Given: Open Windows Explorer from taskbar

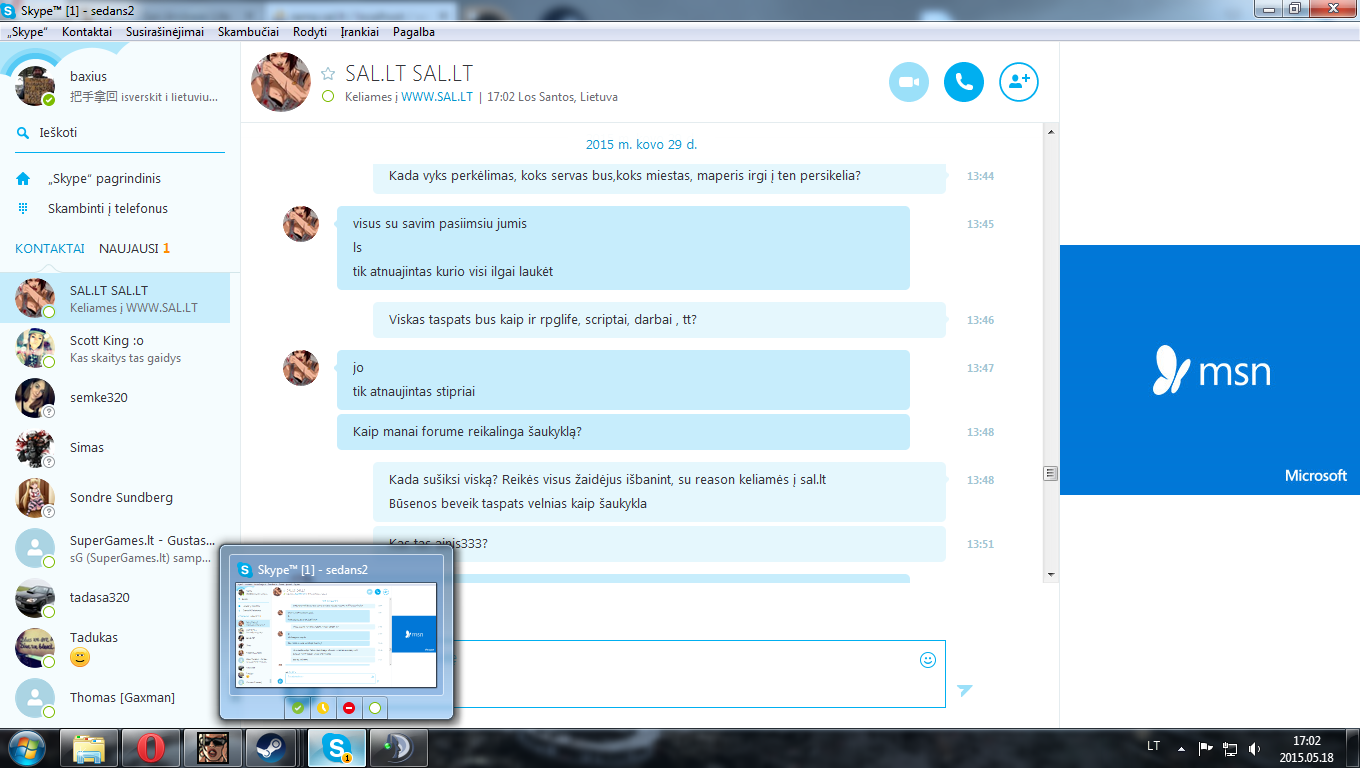Looking at the screenshot, I should point(89,748).
